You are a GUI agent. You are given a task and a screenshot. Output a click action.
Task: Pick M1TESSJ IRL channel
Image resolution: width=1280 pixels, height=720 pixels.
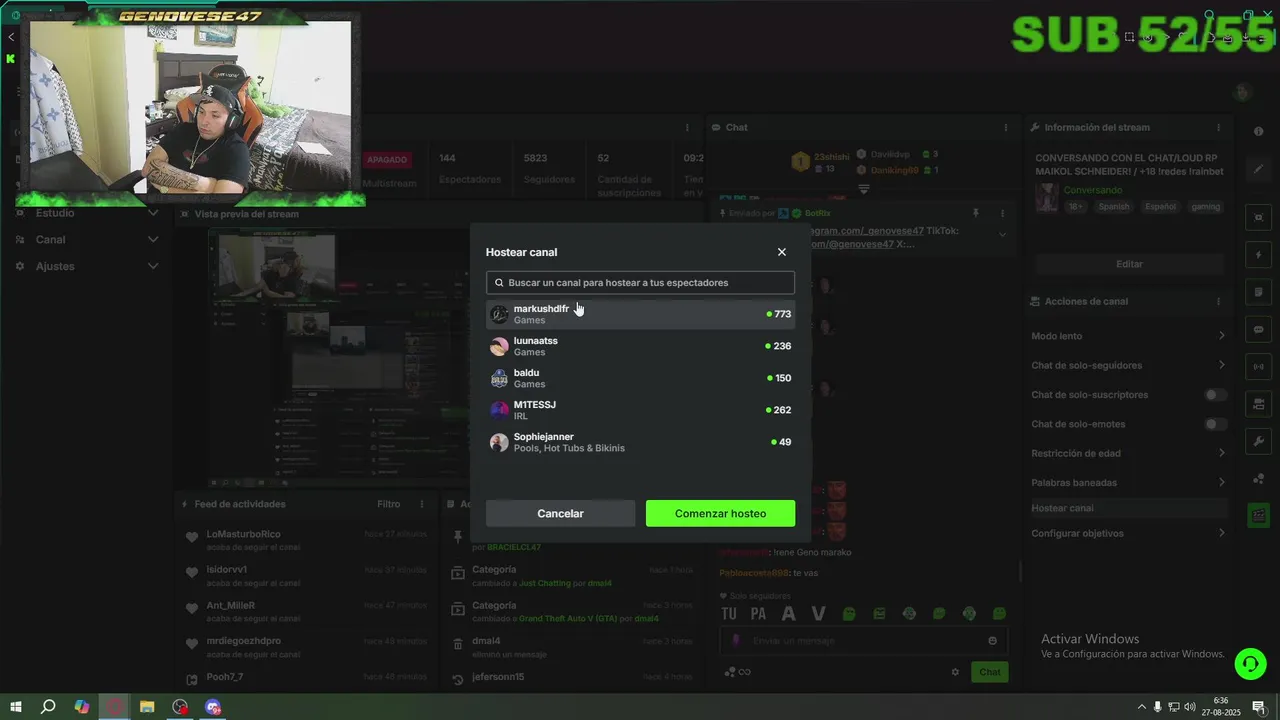pos(640,410)
